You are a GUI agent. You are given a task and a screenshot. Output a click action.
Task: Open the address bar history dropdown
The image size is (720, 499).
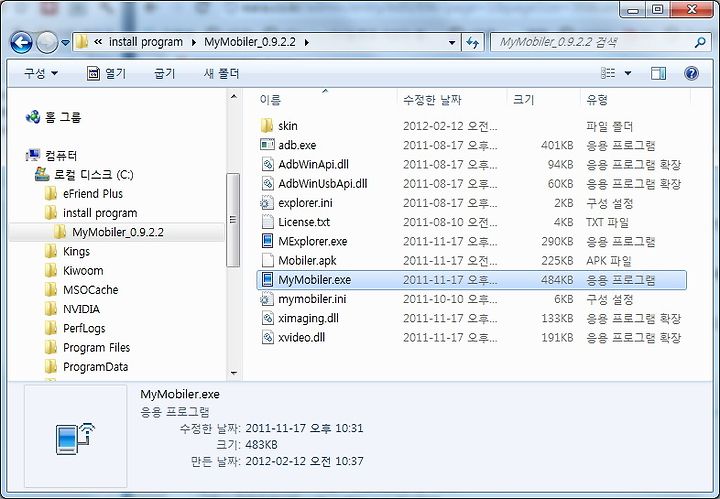[452, 43]
